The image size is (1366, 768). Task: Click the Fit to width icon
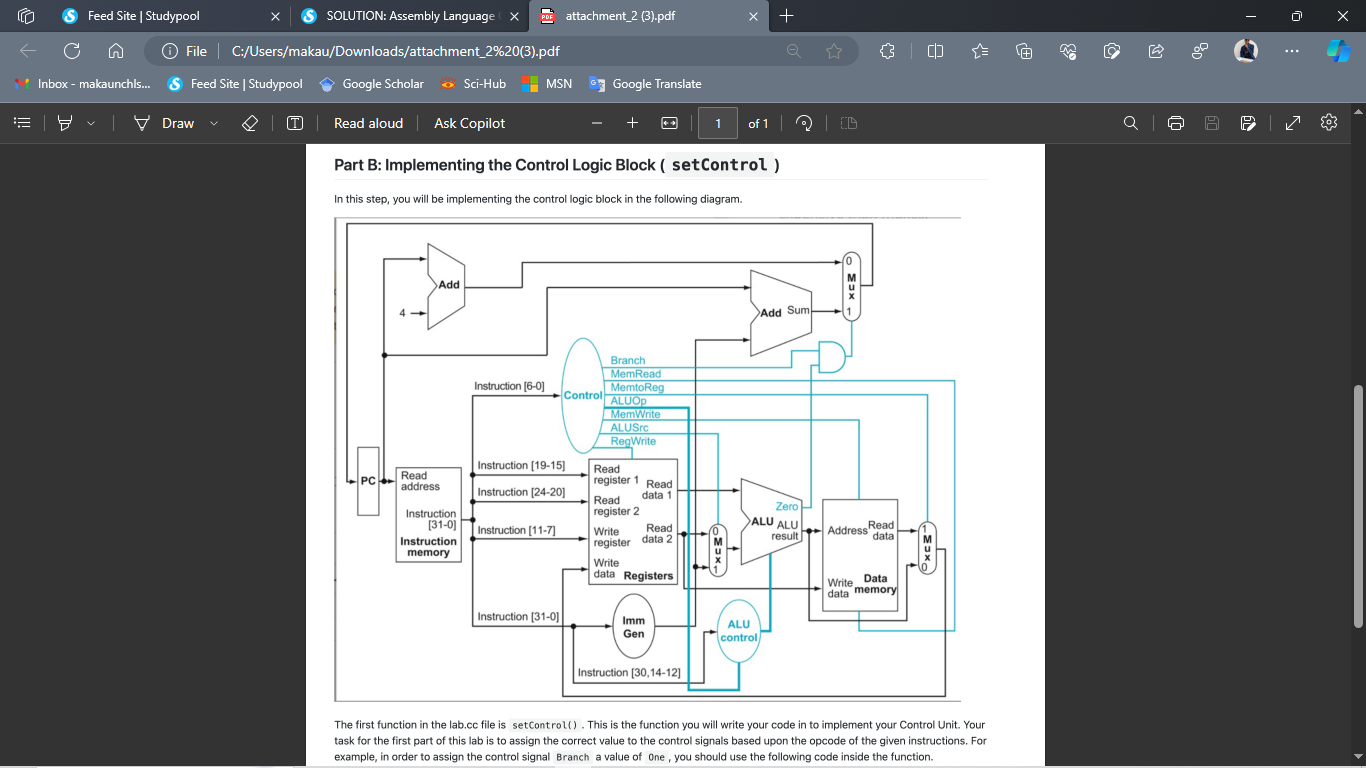pyautogui.click(x=670, y=123)
